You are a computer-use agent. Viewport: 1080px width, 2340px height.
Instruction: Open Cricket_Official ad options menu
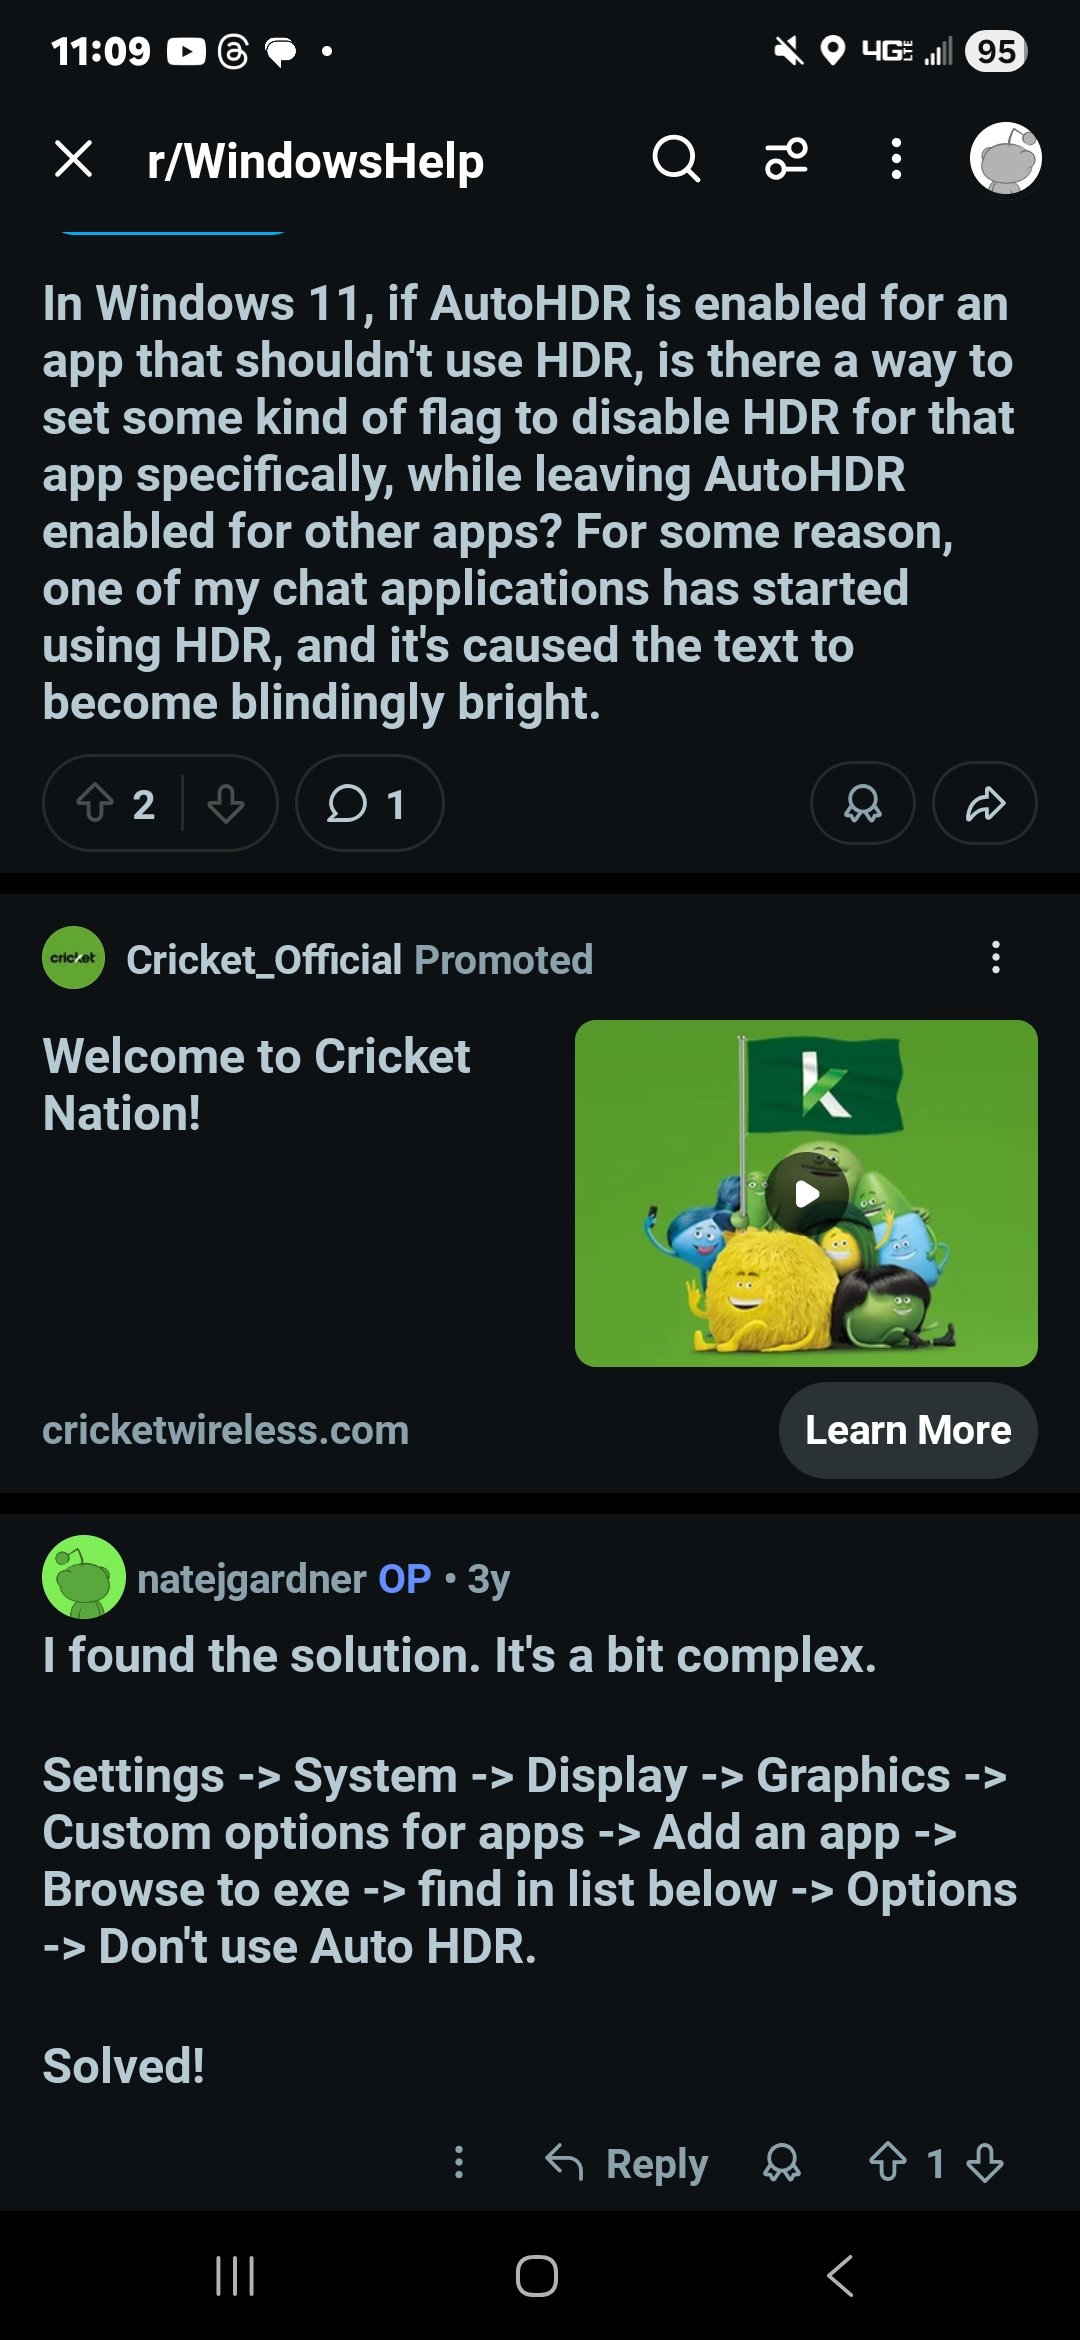click(x=995, y=958)
